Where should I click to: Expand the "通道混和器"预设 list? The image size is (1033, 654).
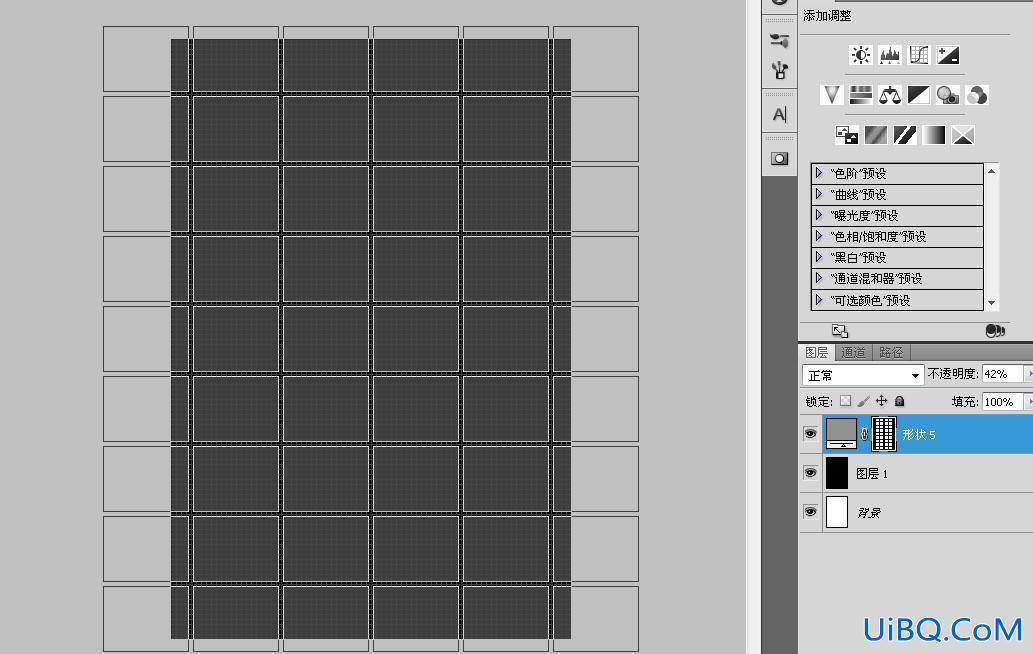(x=819, y=278)
